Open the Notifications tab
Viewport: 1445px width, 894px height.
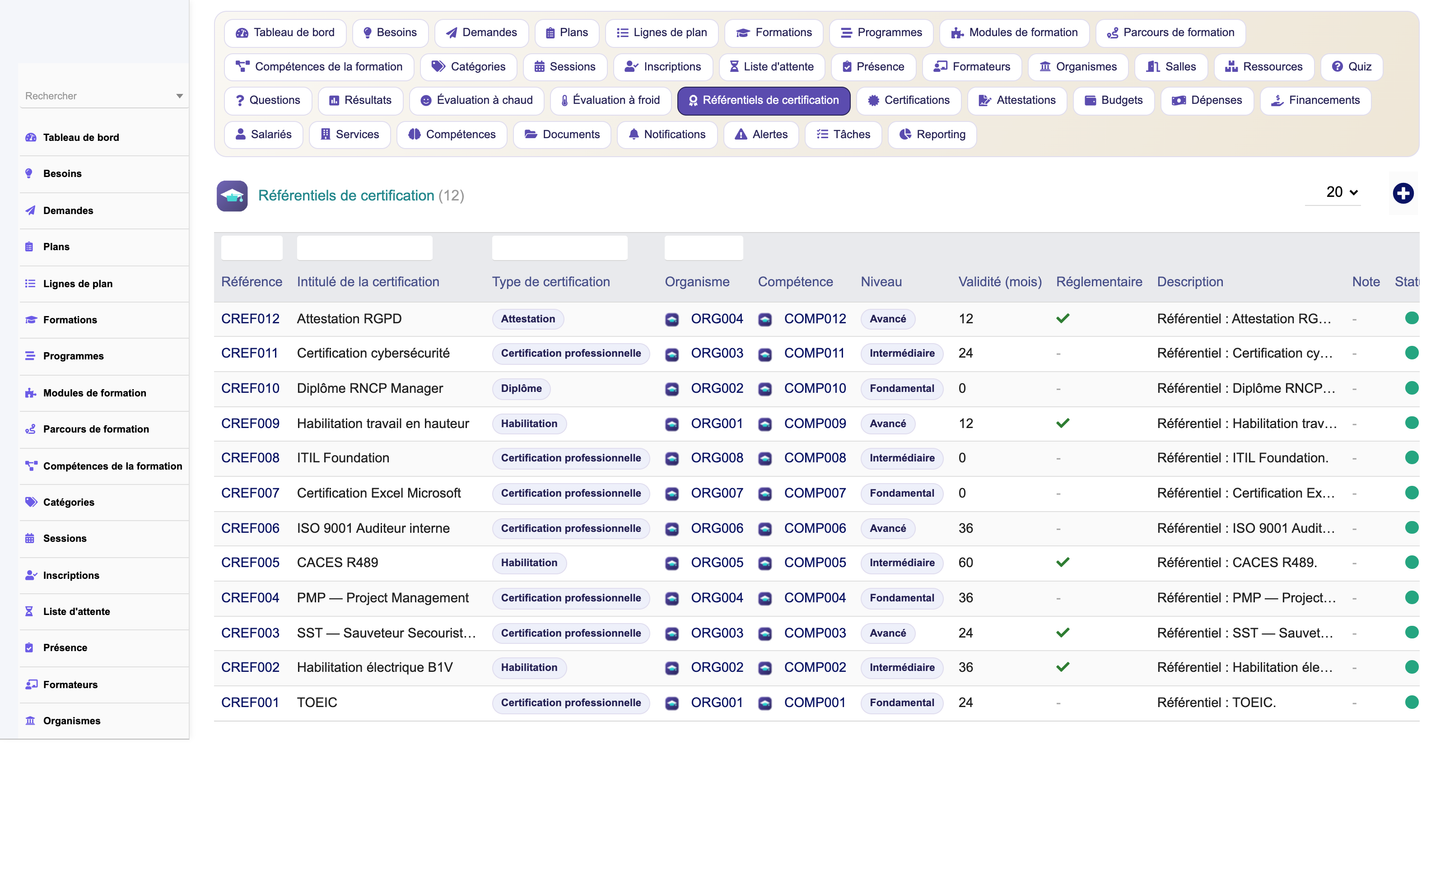[667, 135]
